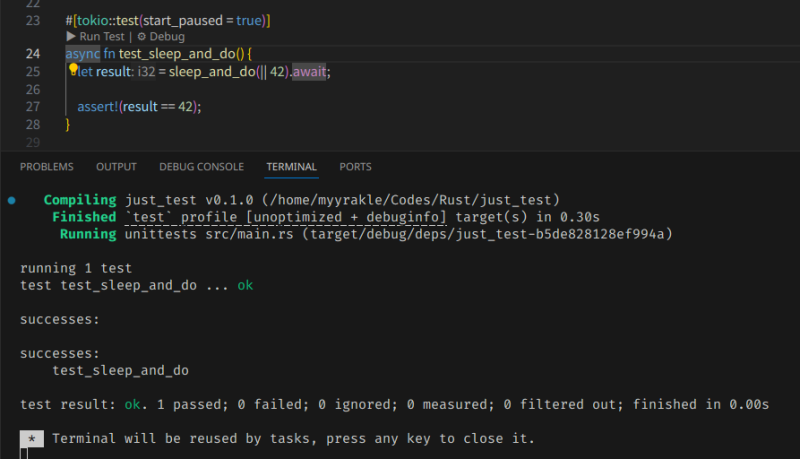Click the yellow lightbulb code action icon
The image size is (800, 459).
pos(73,70)
